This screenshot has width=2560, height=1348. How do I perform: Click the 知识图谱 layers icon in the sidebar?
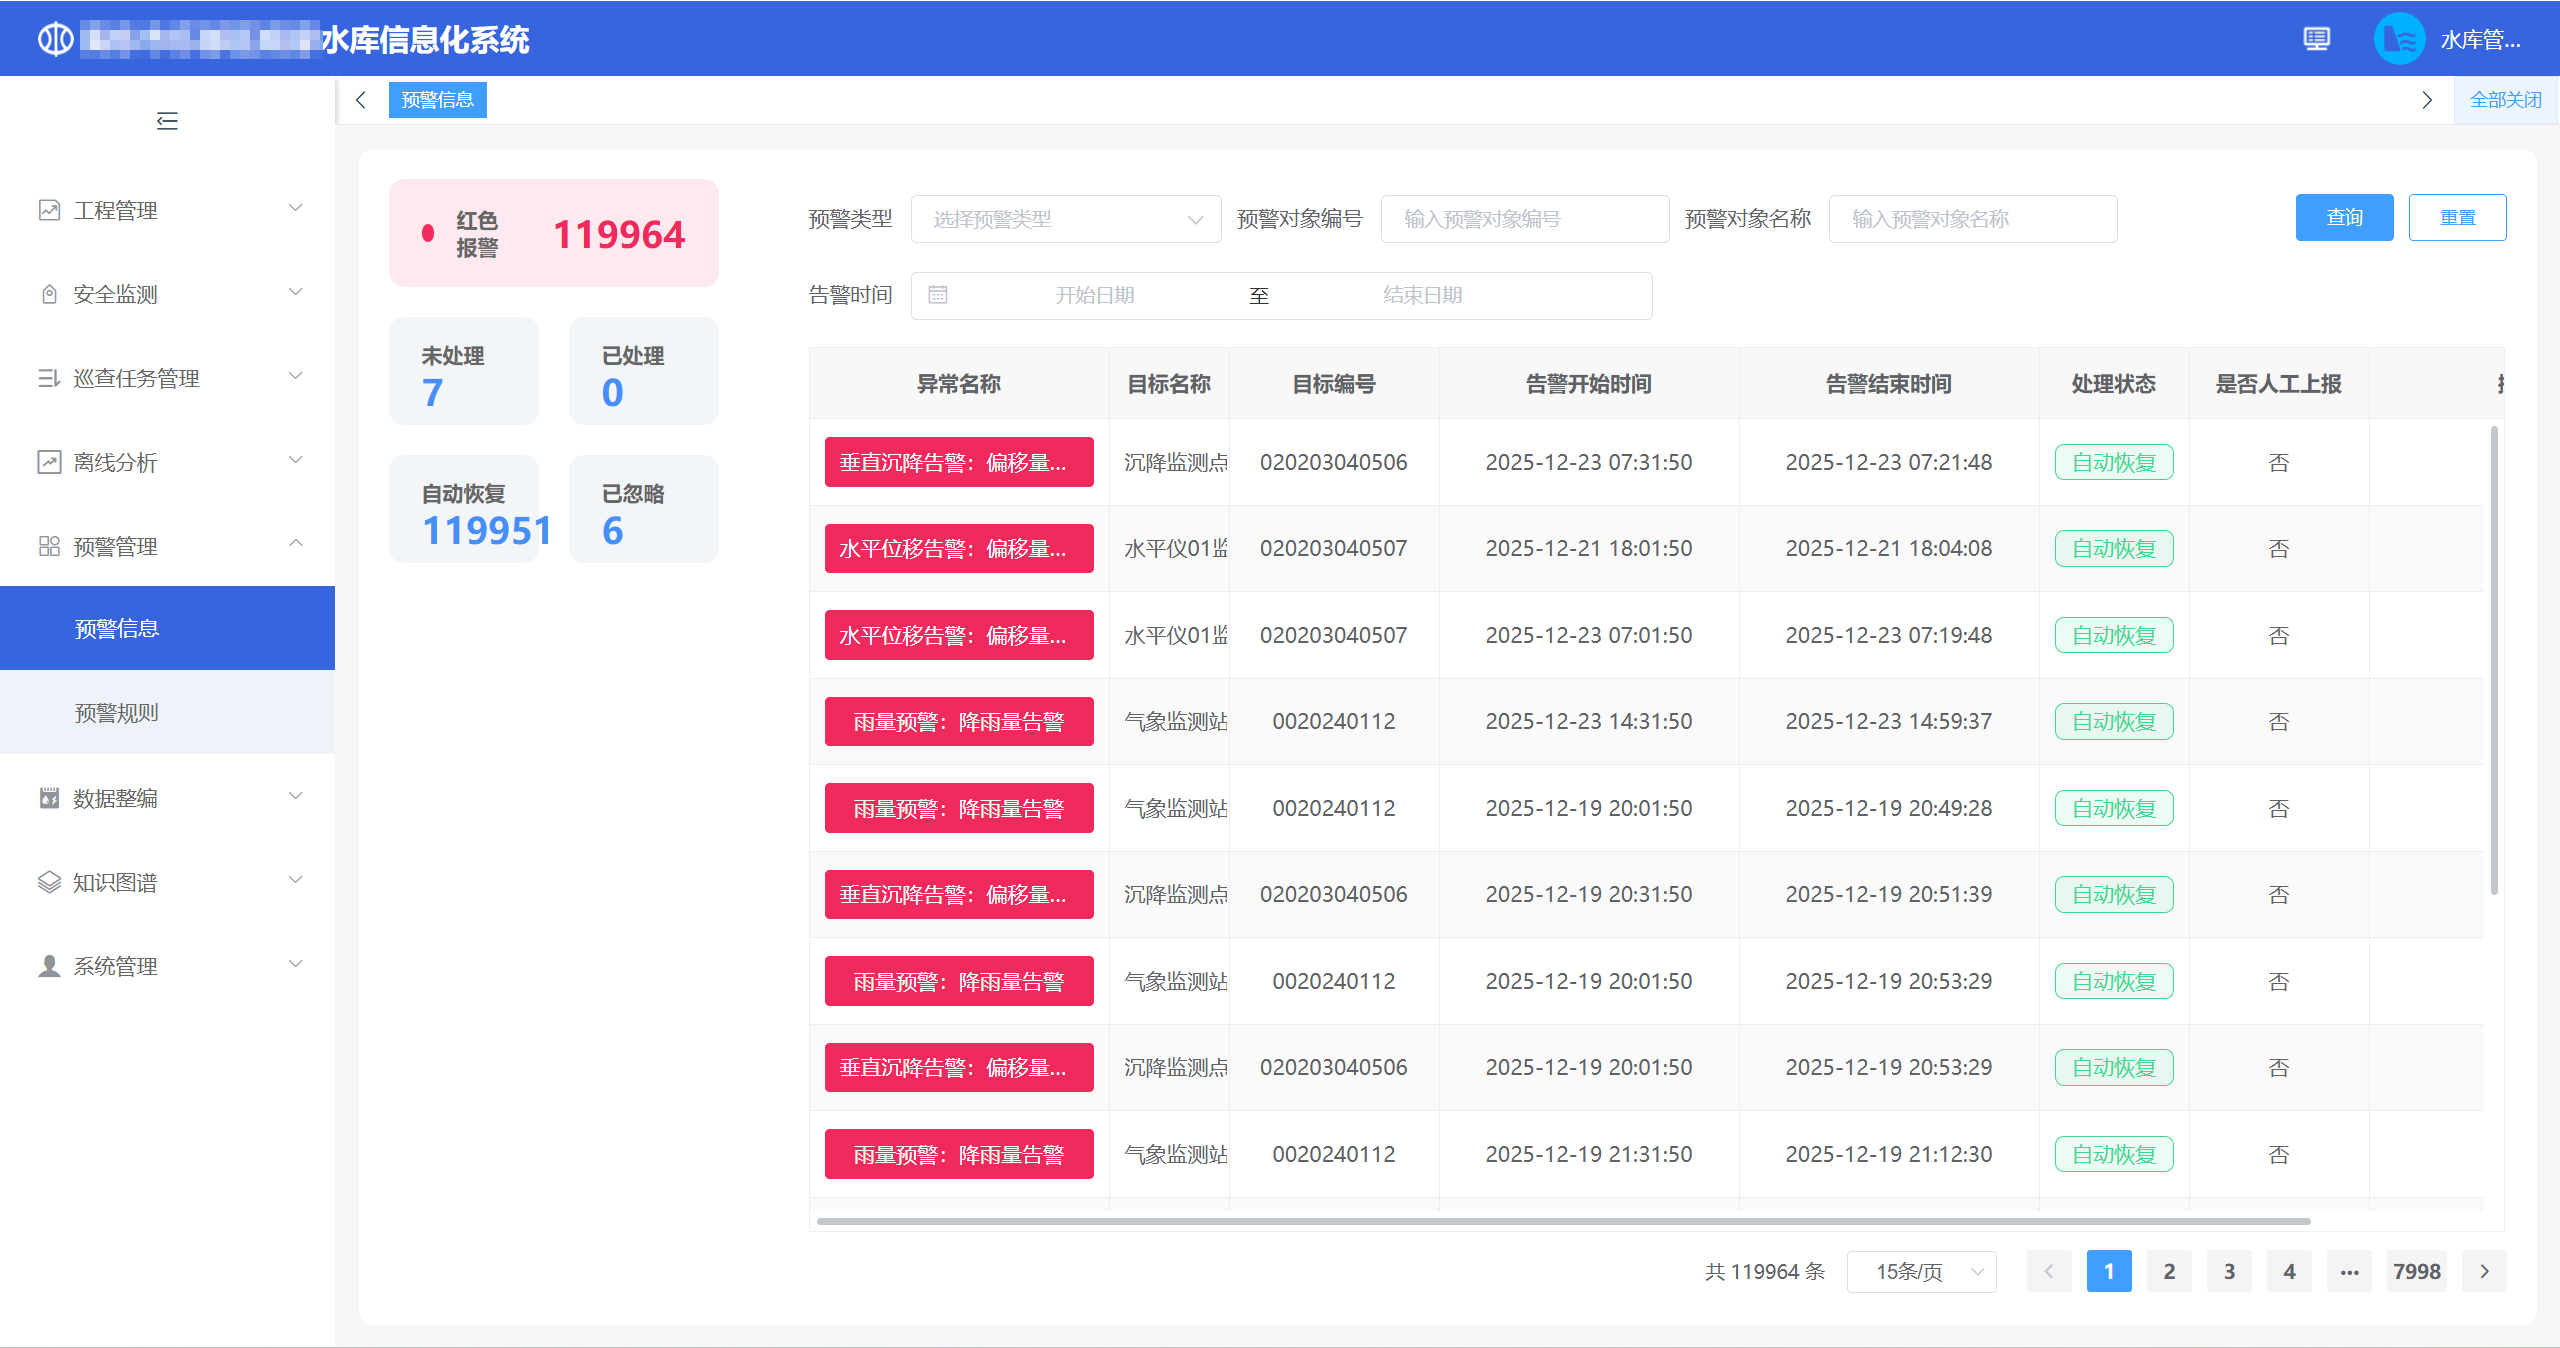(x=49, y=882)
